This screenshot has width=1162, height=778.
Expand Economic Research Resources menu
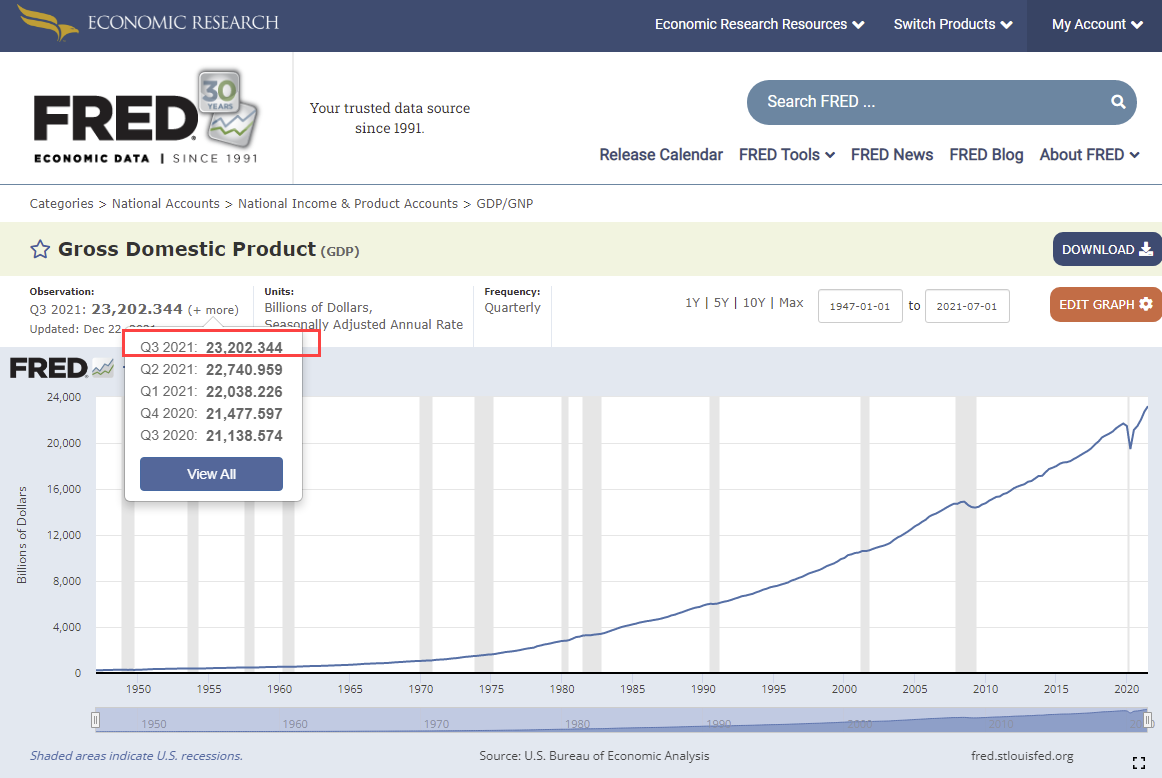coord(759,24)
